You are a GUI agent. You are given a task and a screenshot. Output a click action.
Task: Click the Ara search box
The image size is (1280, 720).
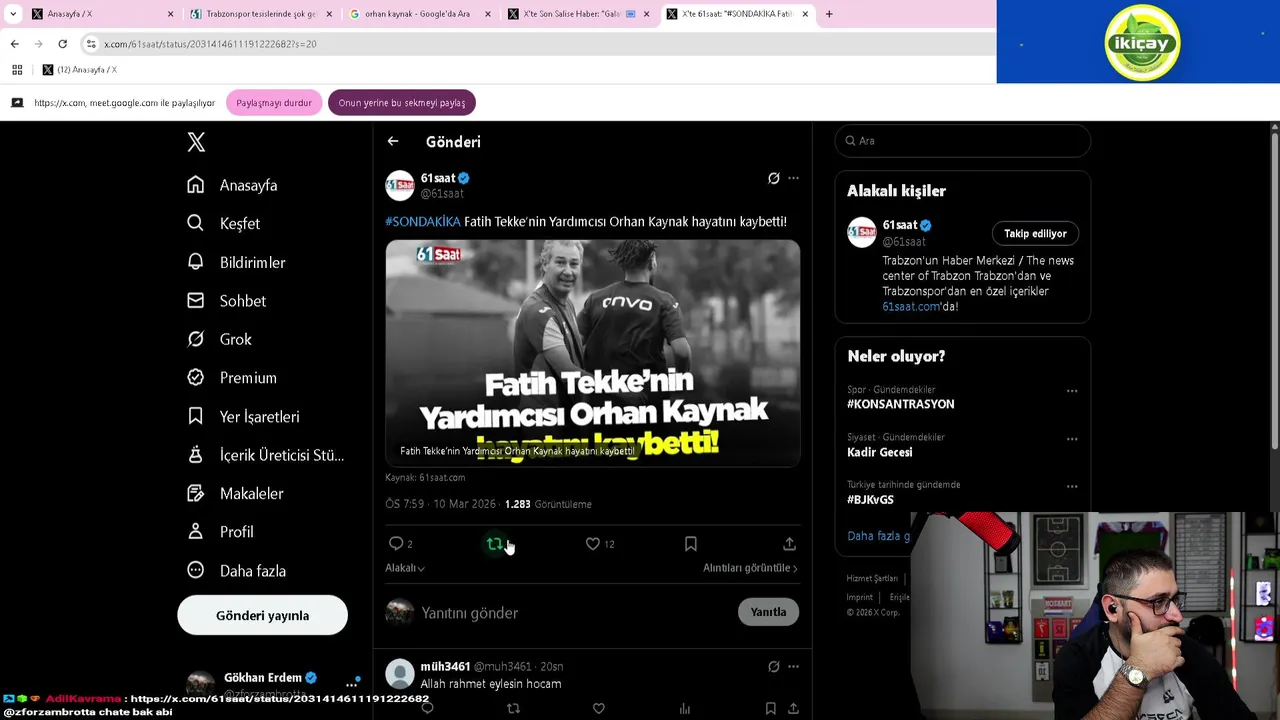pos(962,141)
